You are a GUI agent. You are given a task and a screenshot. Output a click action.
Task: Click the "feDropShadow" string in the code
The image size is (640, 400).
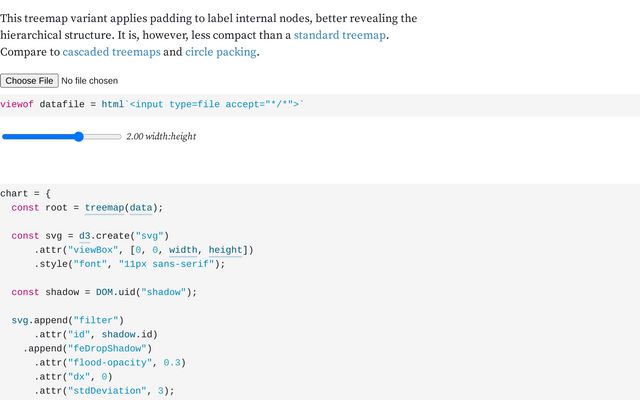coord(107,349)
